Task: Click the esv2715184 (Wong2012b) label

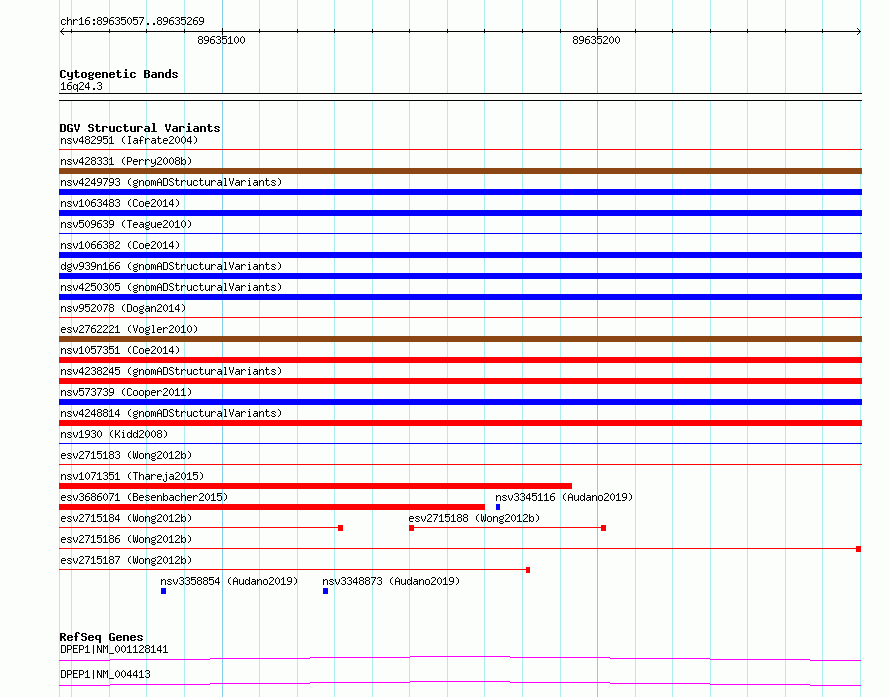Action: pyautogui.click(x=126, y=518)
